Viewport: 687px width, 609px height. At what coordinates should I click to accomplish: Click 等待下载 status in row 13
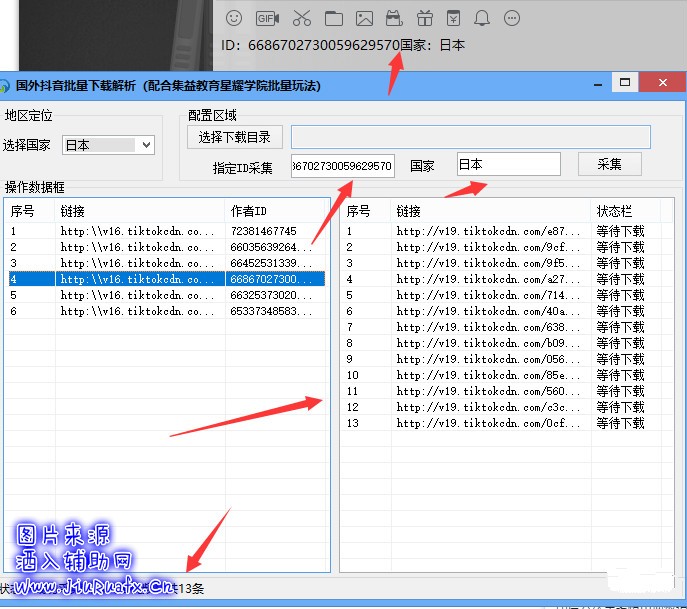click(x=620, y=423)
